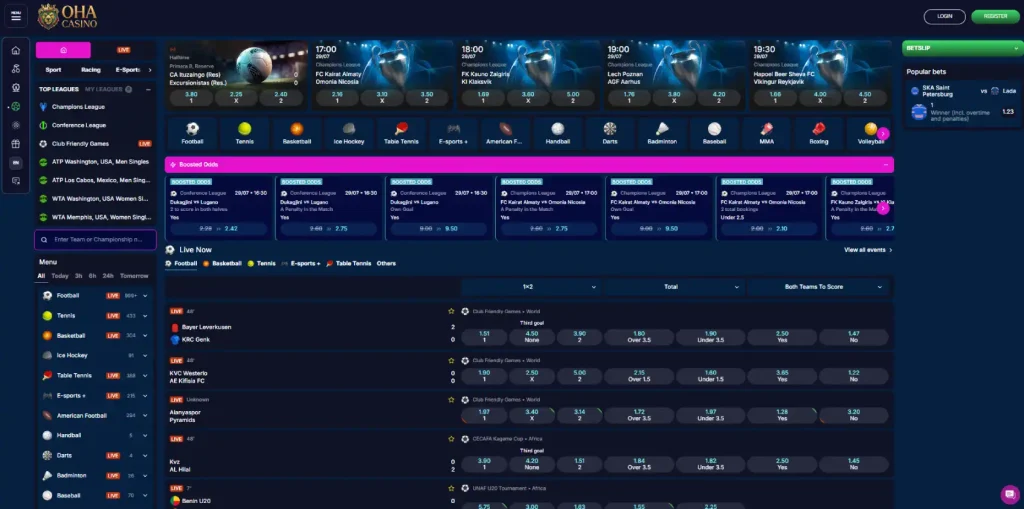Collapse the Top Leagues list
This screenshot has width=1024, height=509.
tap(148, 90)
